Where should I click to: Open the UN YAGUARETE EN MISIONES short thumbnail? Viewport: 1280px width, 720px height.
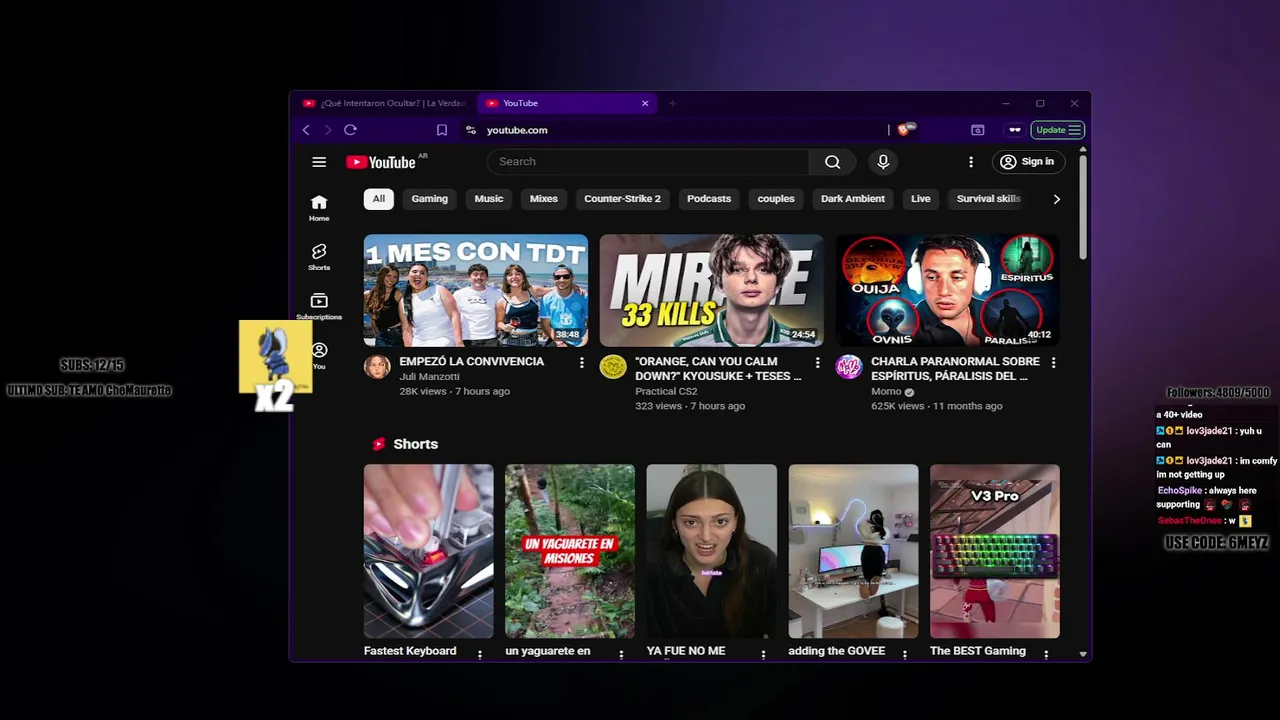coord(570,551)
